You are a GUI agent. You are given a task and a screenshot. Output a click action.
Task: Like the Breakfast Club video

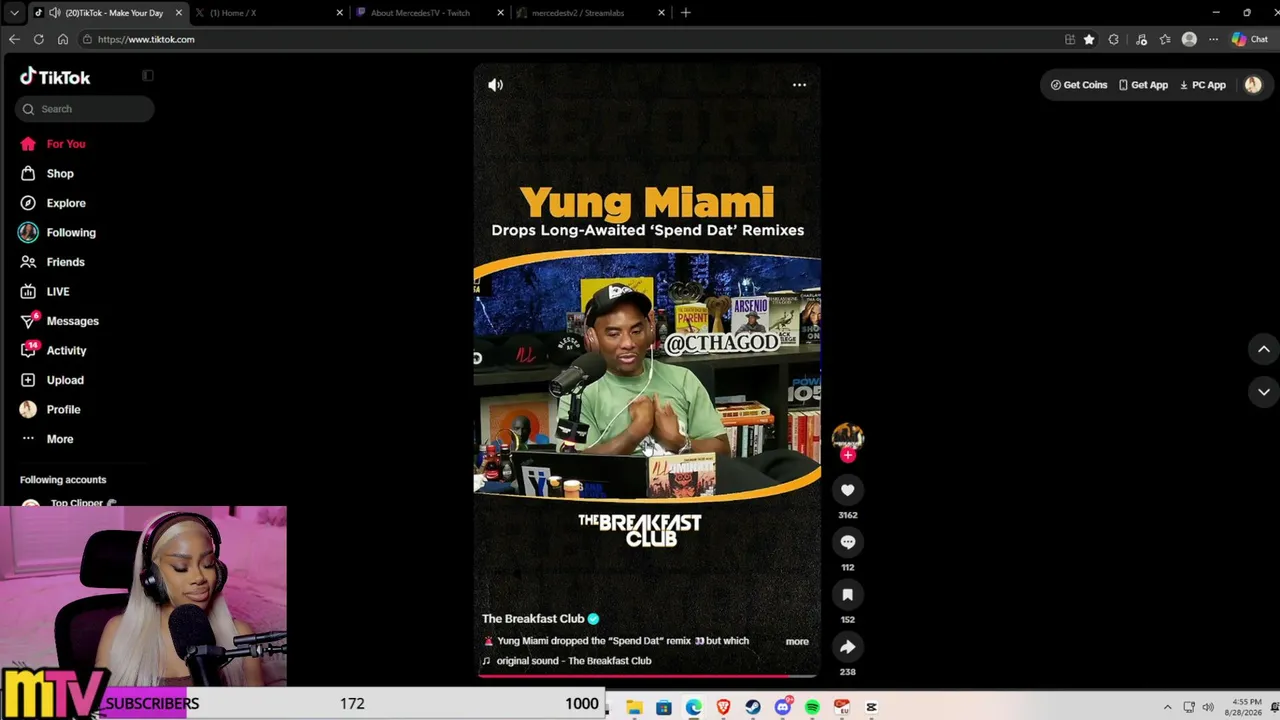(847, 490)
